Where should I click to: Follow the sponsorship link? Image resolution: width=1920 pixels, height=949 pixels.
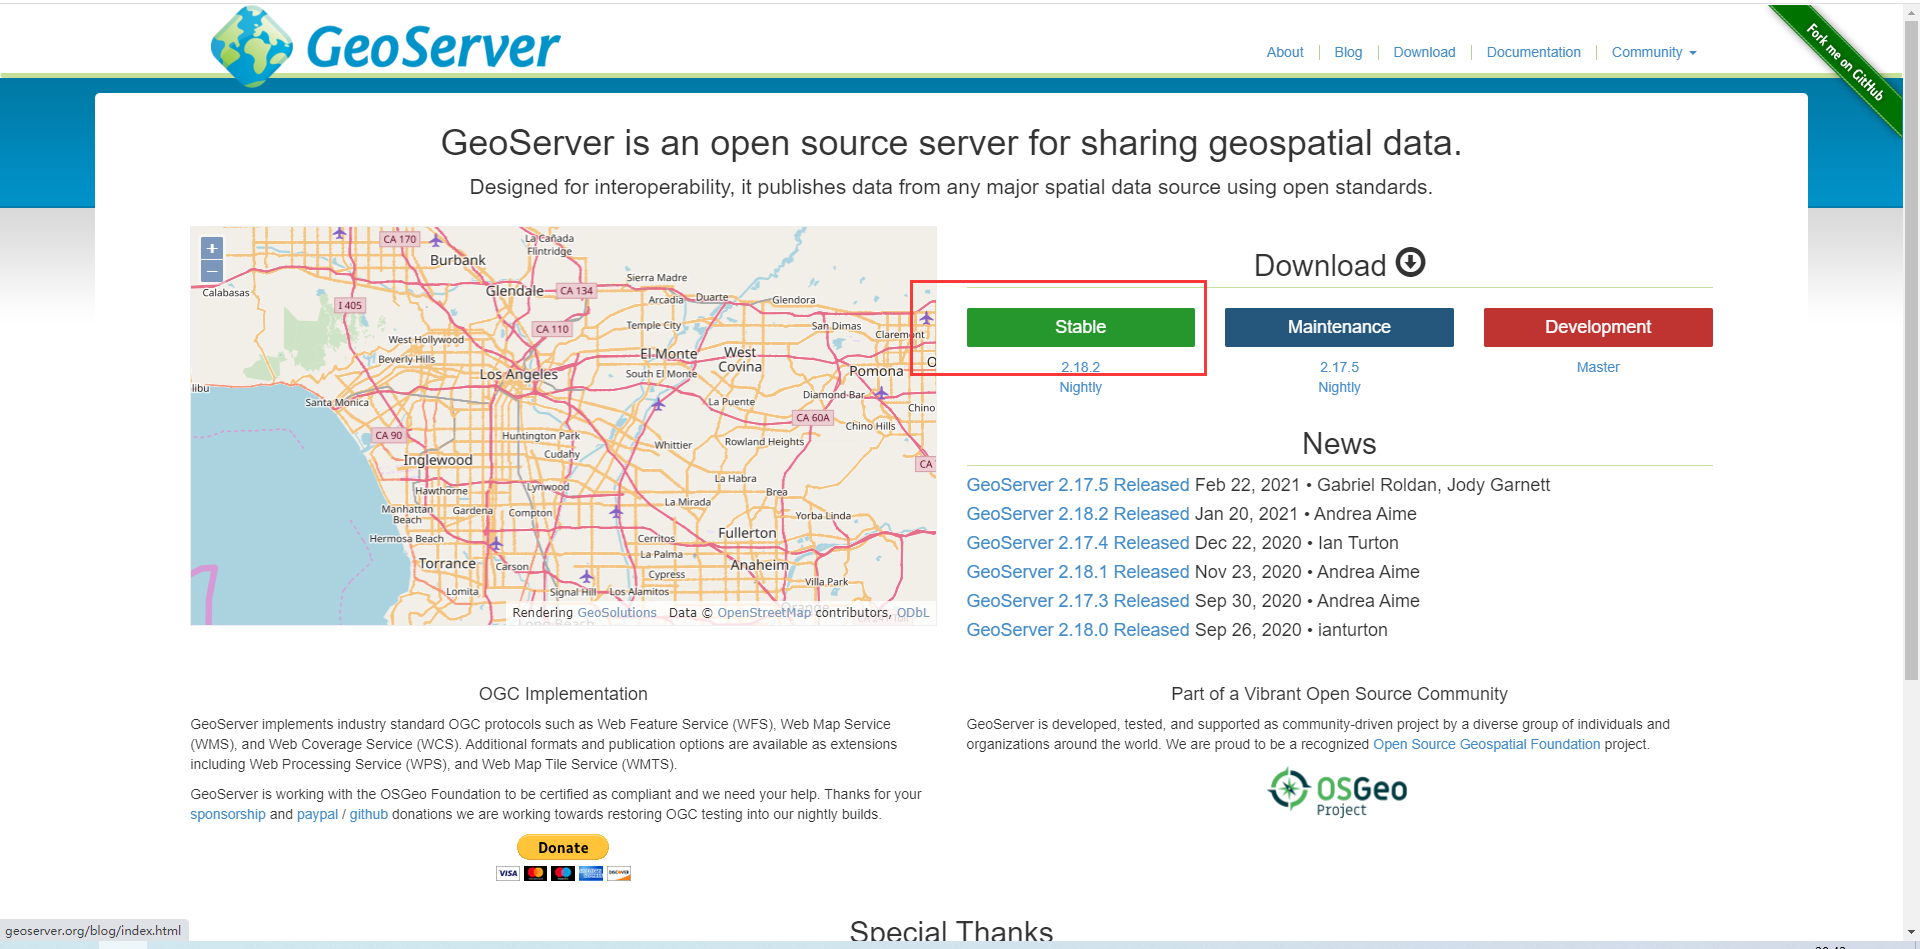[228, 814]
